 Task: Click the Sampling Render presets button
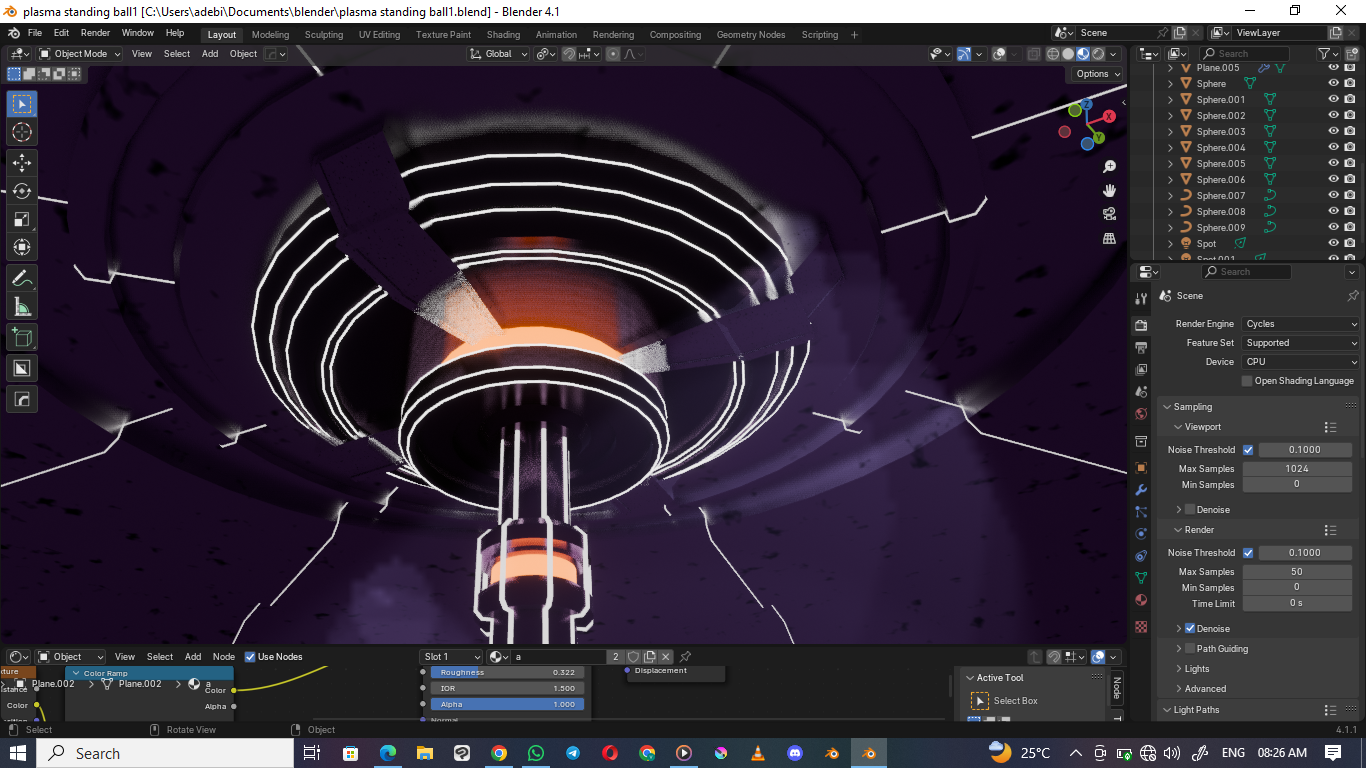[1330, 530]
